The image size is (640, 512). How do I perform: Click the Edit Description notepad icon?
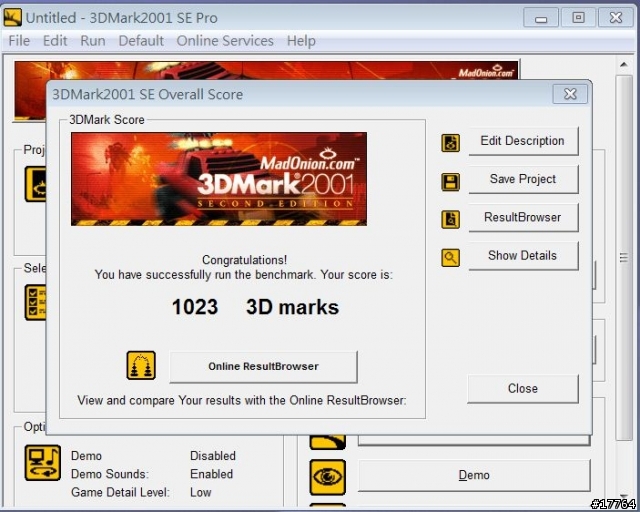click(450, 143)
